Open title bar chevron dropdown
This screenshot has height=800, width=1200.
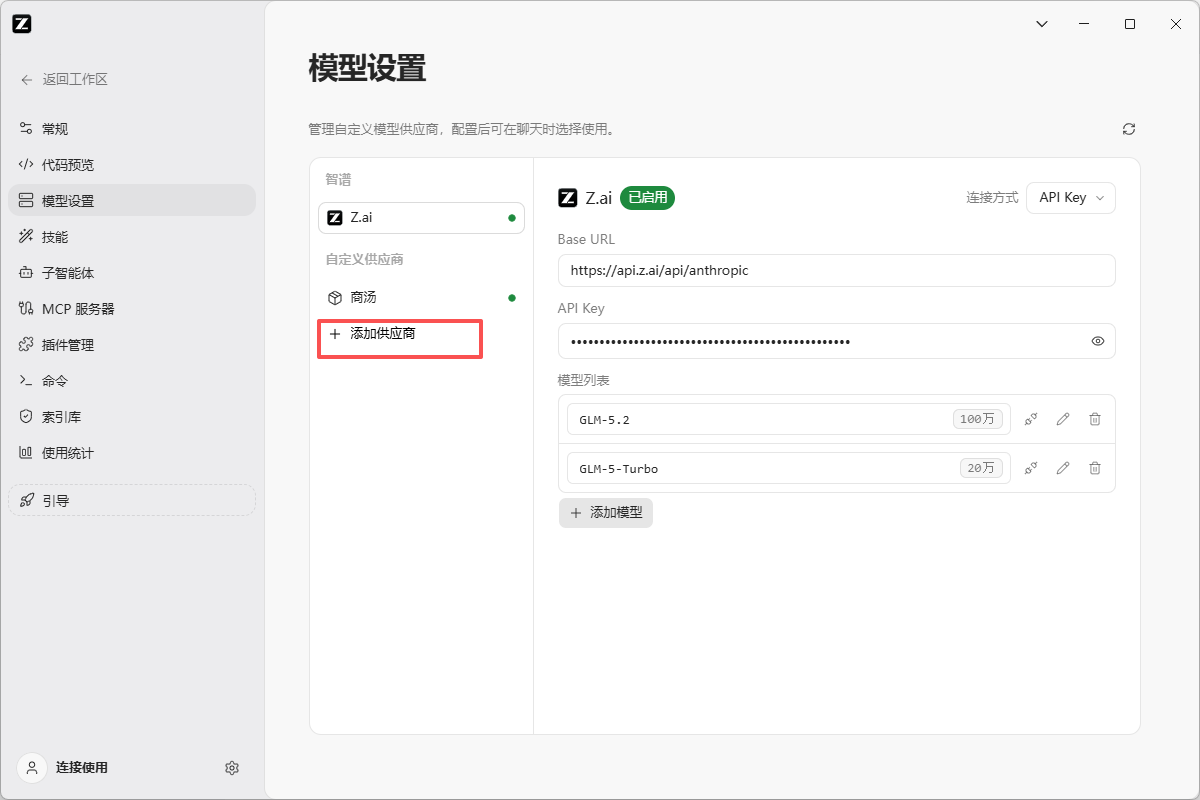point(1041,24)
